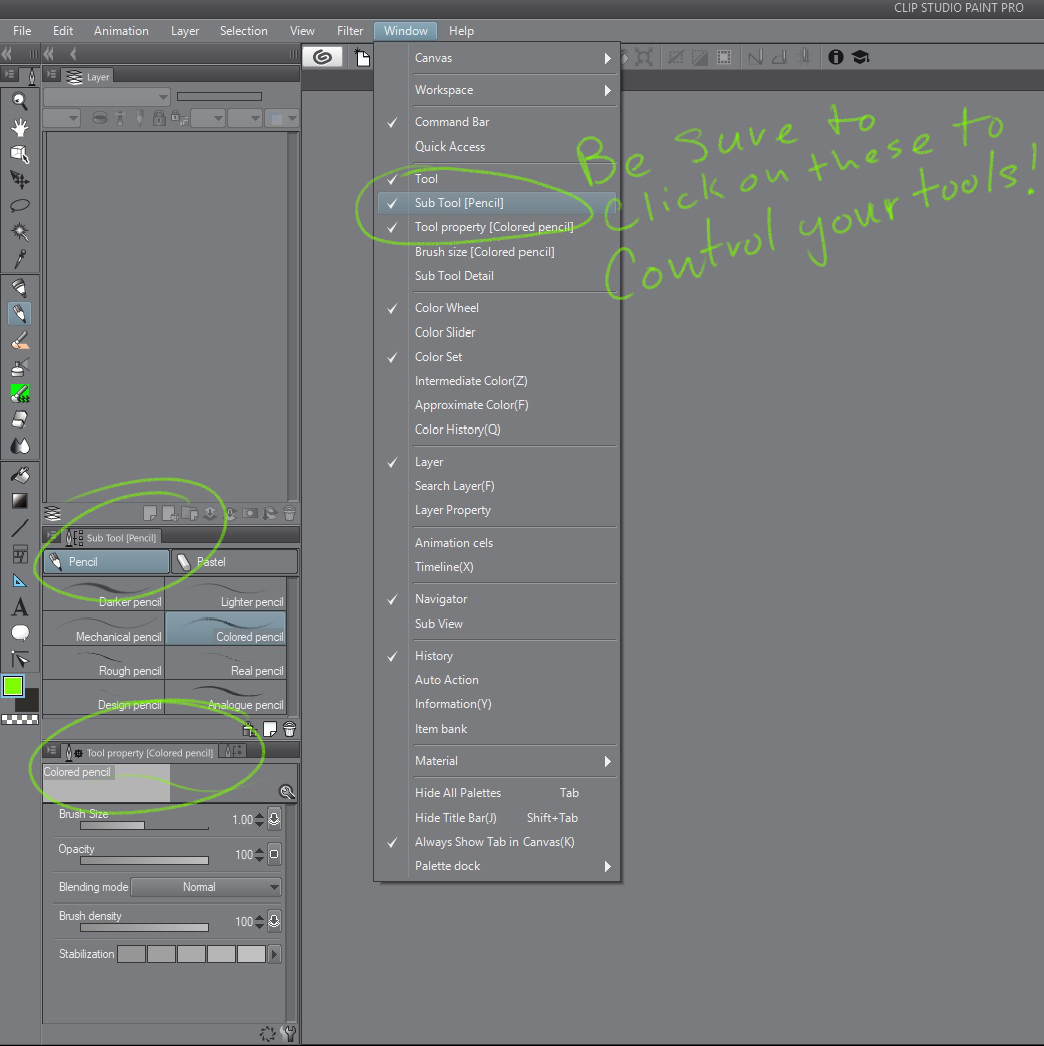Choose the Lighter pencil sub tool
1044x1046 pixels.
click(x=225, y=594)
